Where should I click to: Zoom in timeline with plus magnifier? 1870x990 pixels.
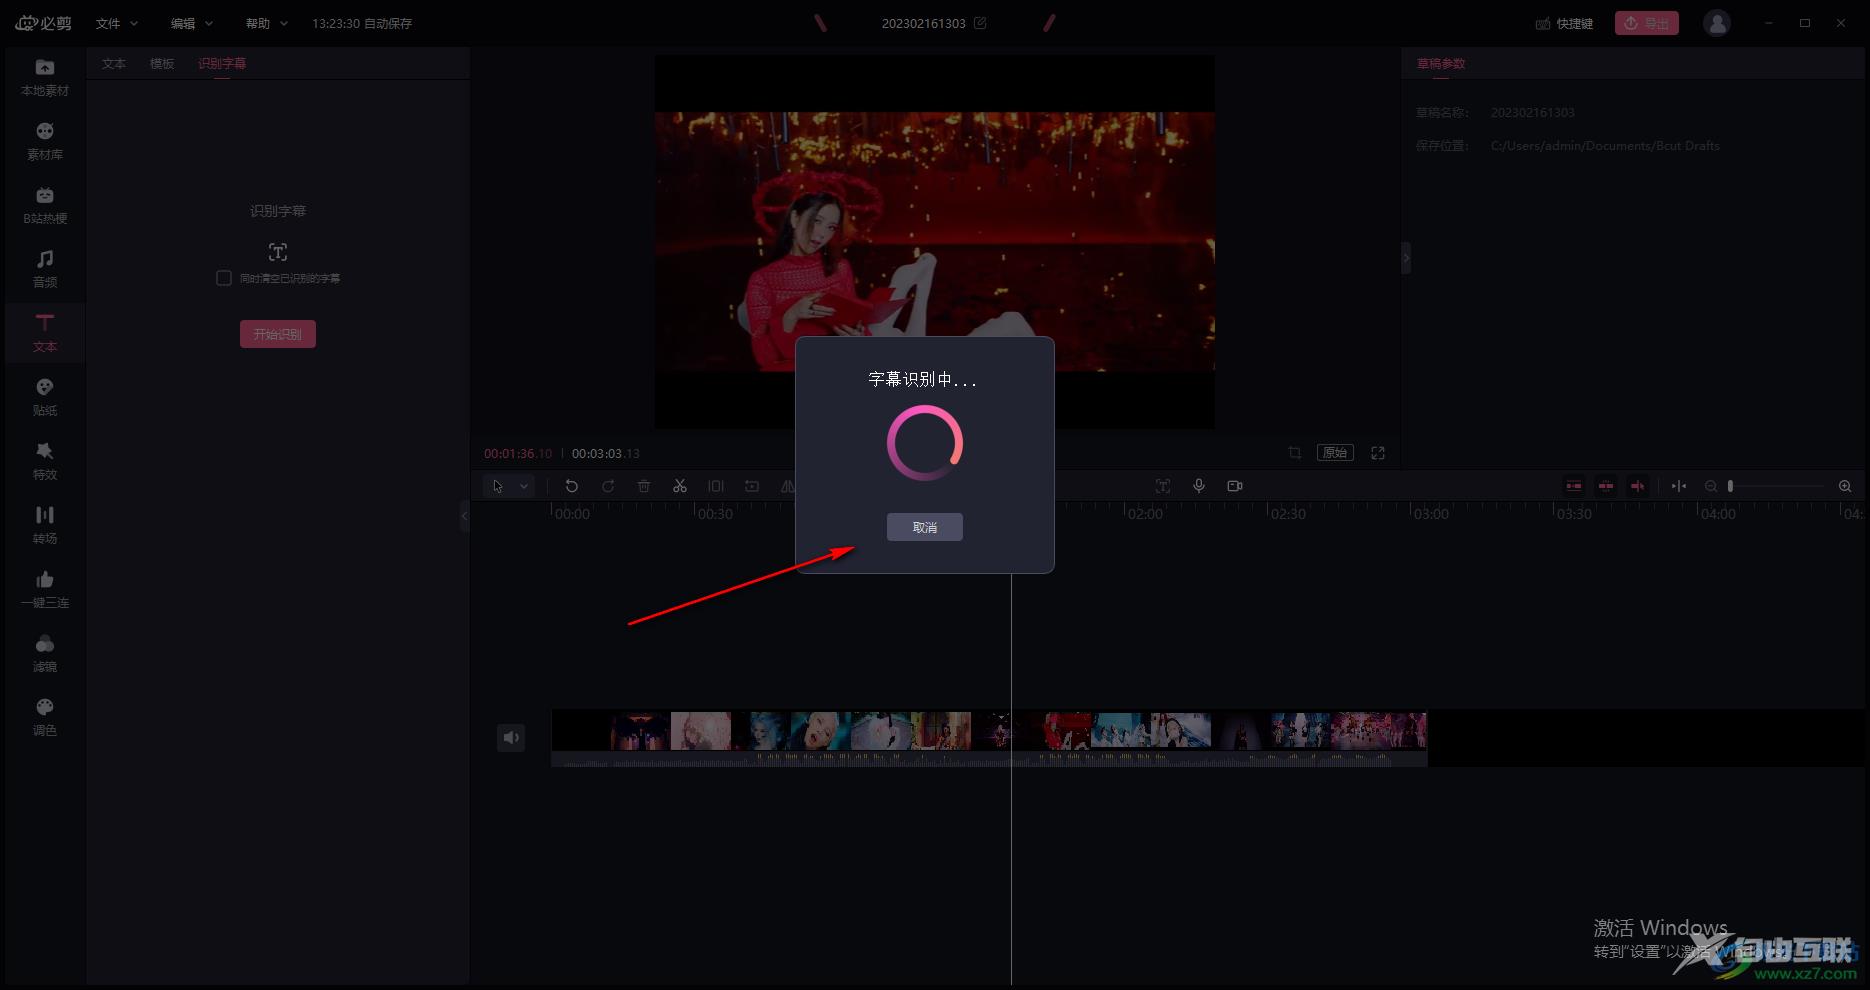click(1845, 486)
